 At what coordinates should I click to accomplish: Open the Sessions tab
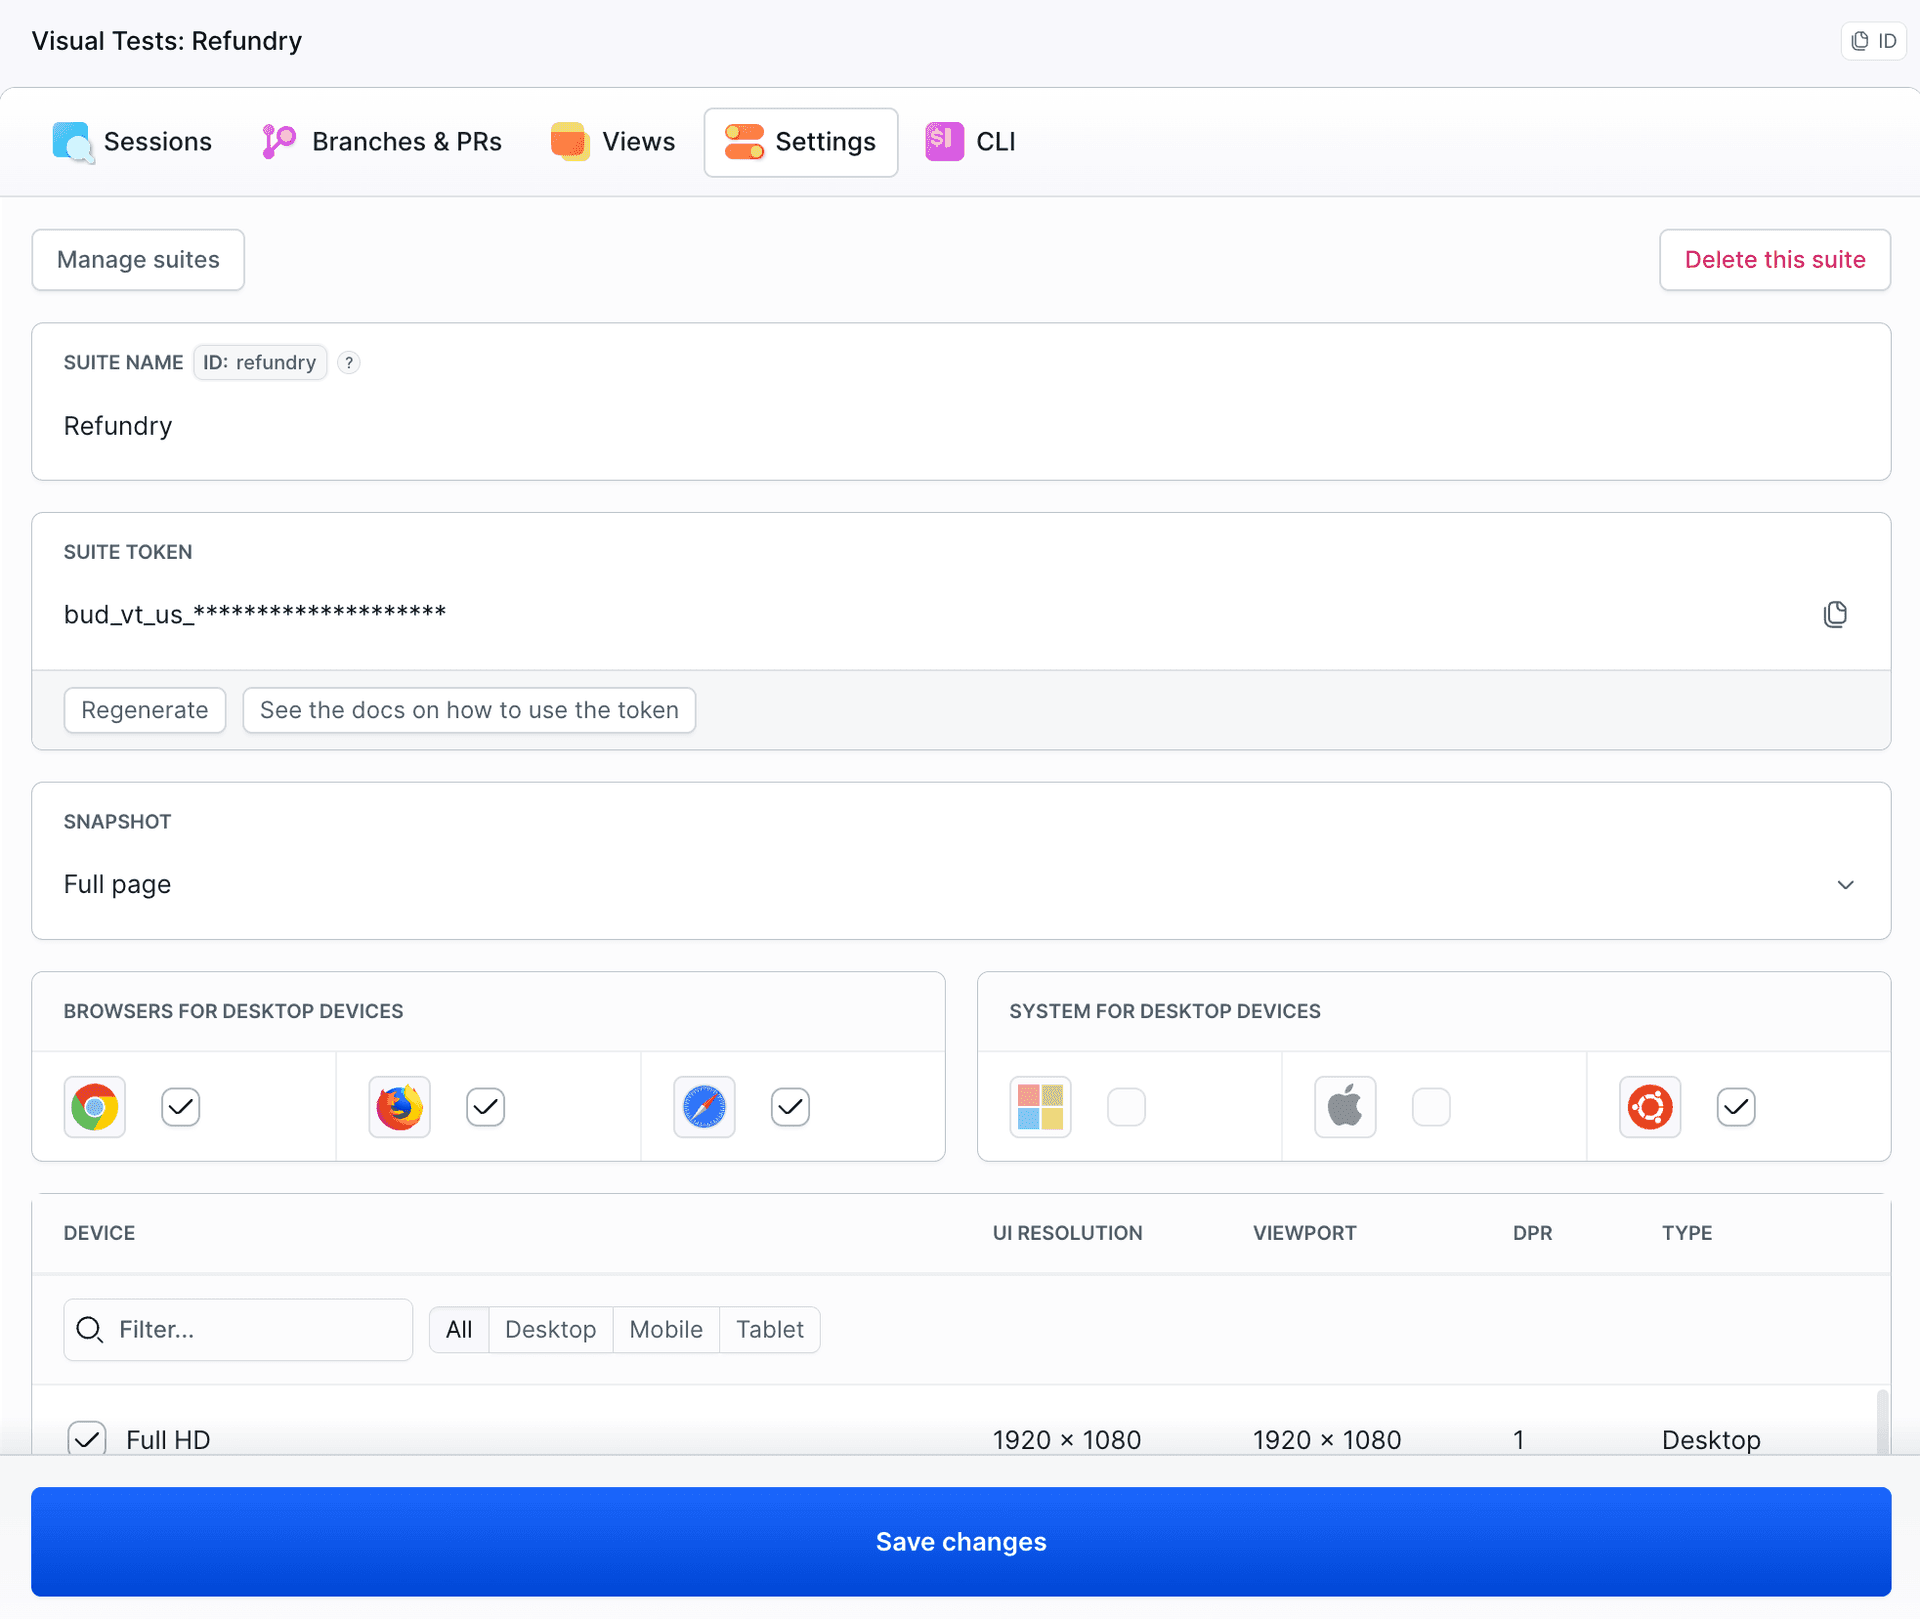(x=132, y=142)
